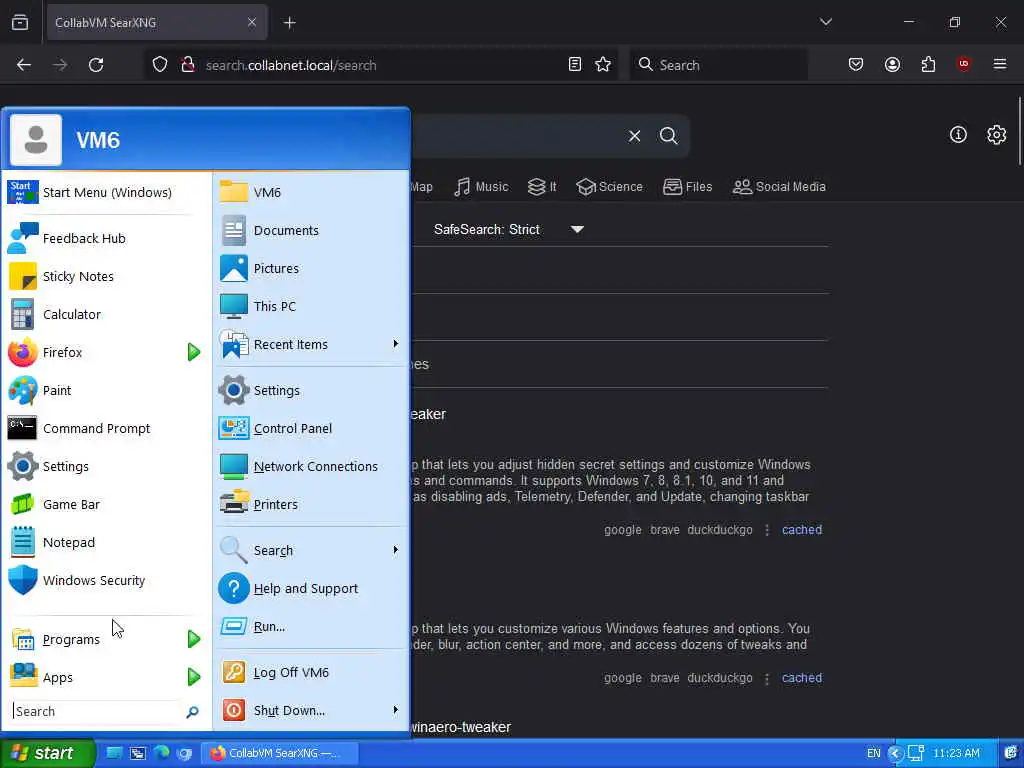The width and height of the screenshot is (1024, 768).
Task: Switch to the IT search category
Action: pyautogui.click(x=542, y=187)
